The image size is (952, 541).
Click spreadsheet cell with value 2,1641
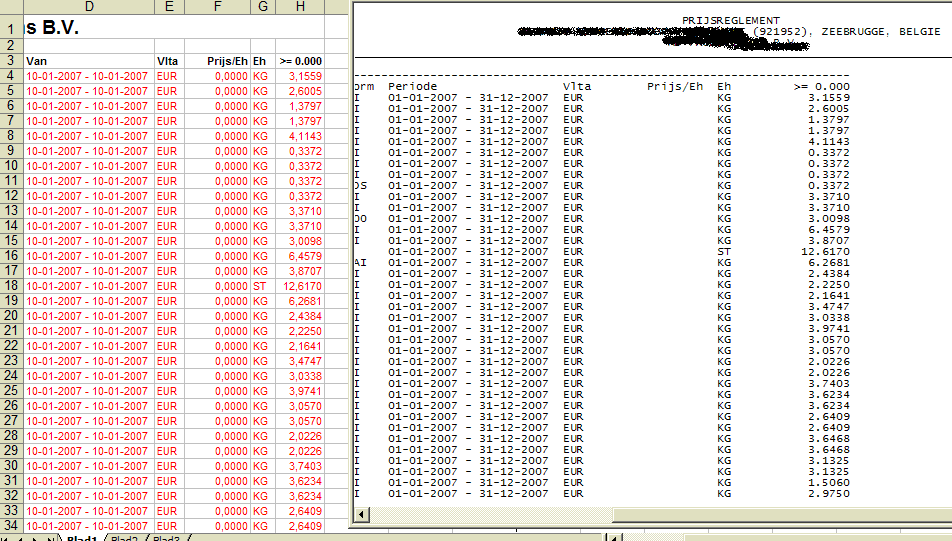[x=300, y=346]
